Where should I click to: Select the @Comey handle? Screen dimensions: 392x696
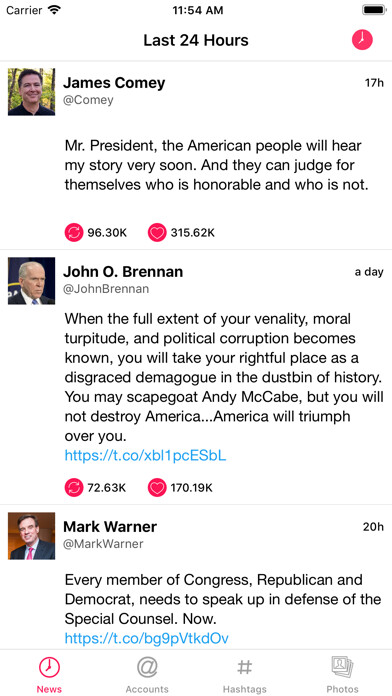click(x=88, y=100)
